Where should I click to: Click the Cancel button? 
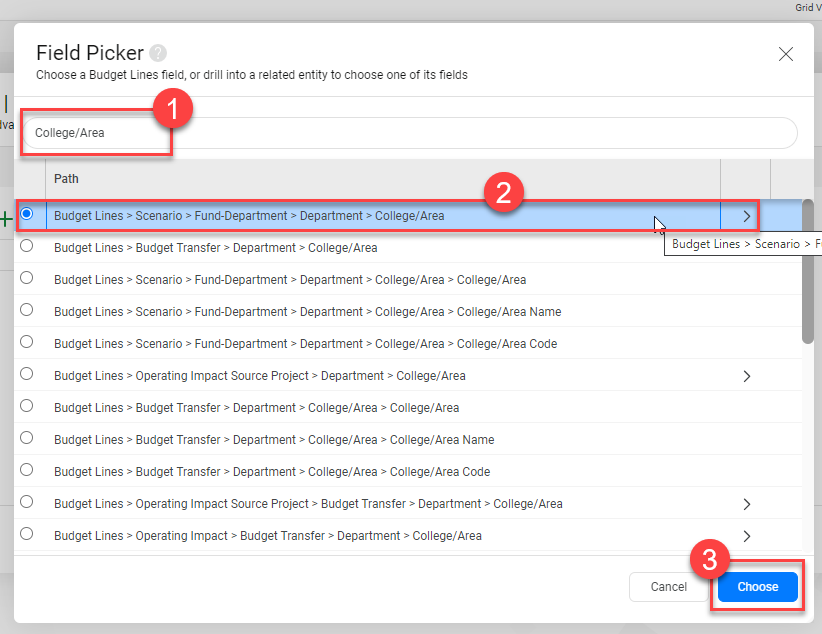668,587
